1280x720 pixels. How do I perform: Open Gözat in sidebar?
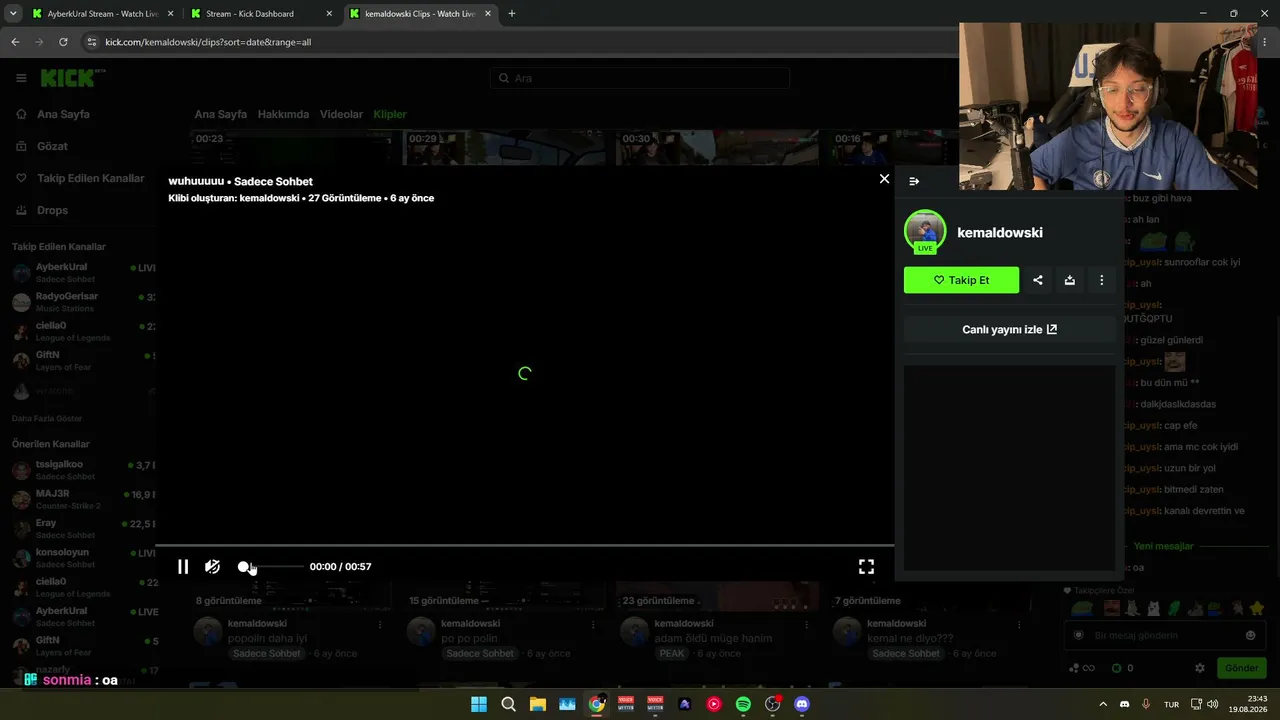pyautogui.click(x=52, y=146)
